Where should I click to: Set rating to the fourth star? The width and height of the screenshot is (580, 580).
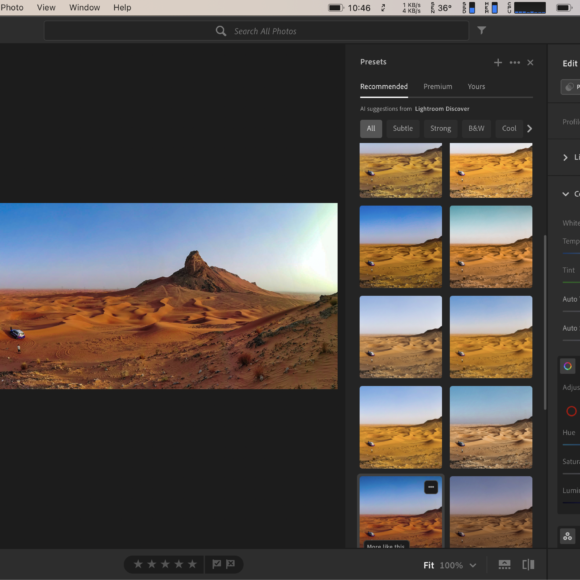179,564
